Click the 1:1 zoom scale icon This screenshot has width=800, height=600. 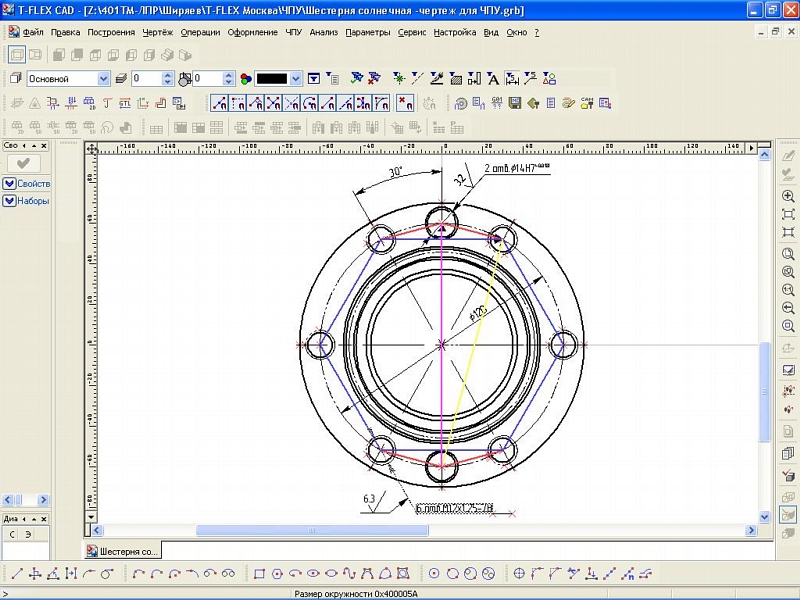coord(788,290)
